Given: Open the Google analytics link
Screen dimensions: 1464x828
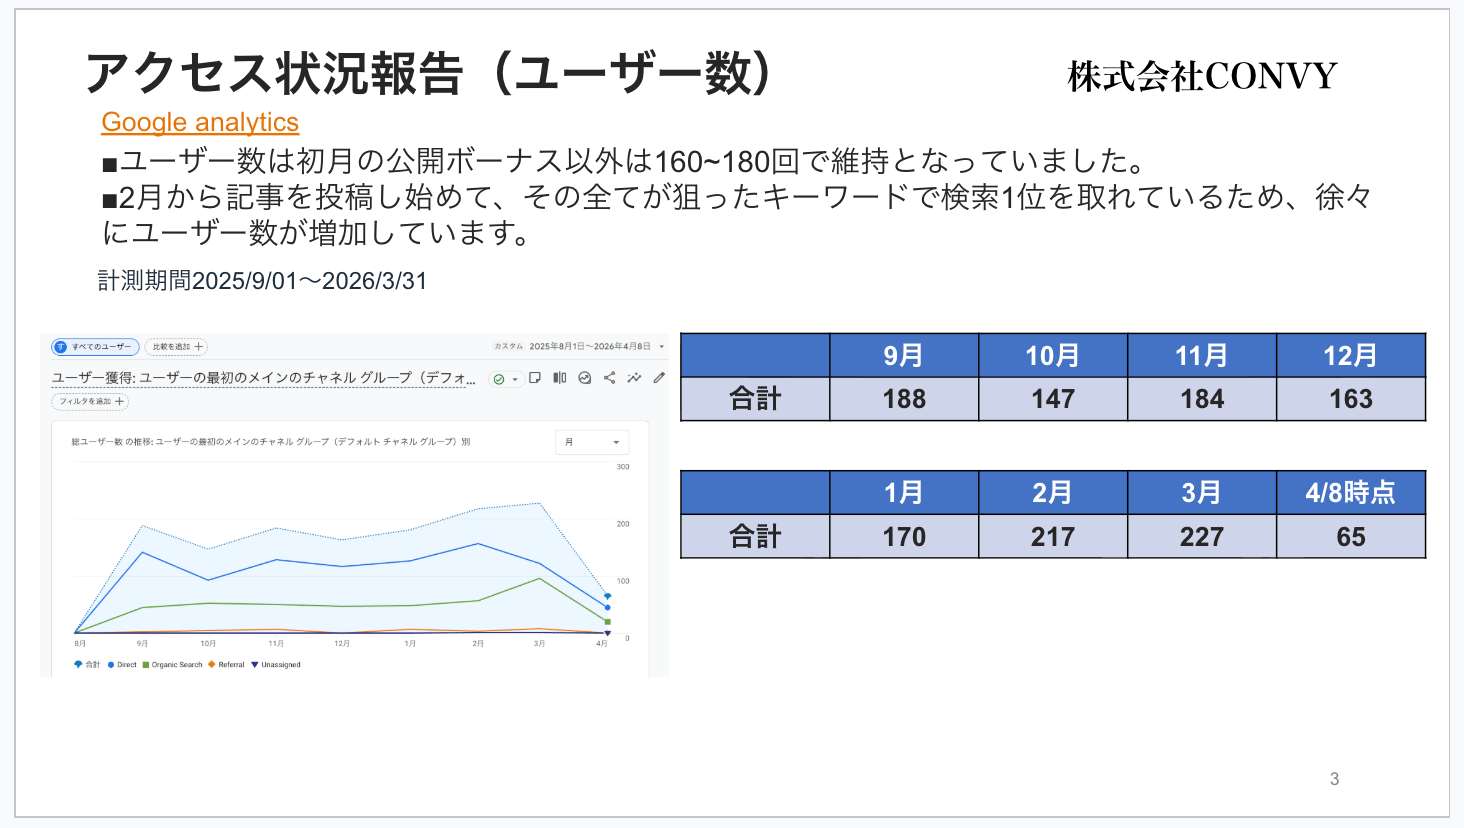Looking at the screenshot, I should pyautogui.click(x=200, y=122).
